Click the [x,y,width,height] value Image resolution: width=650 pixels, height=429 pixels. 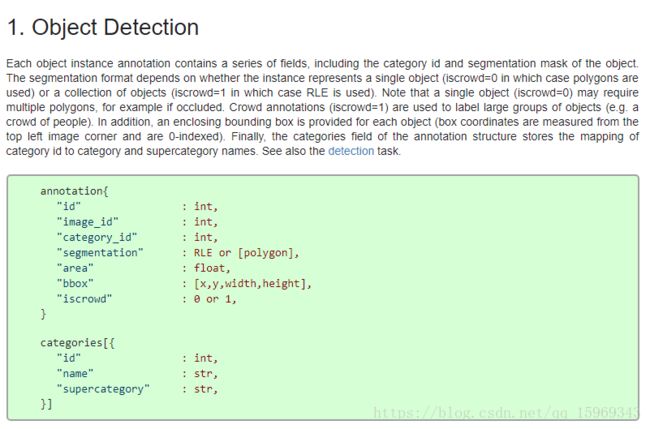[252, 284]
